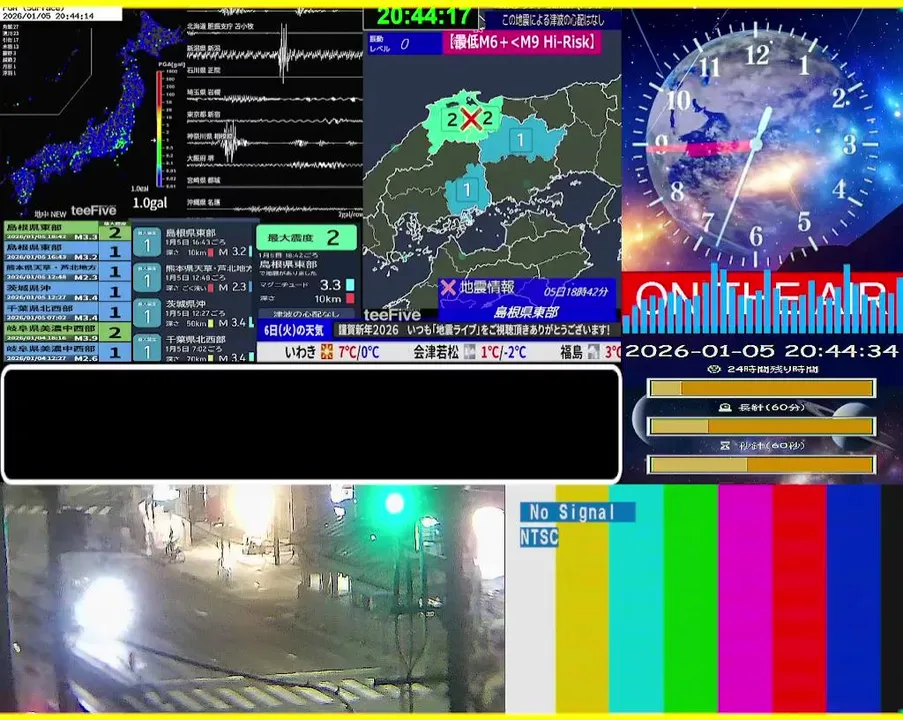This screenshot has height=720, width=903.
Task: Click the No Signal label
Action: tap(578, 511)
